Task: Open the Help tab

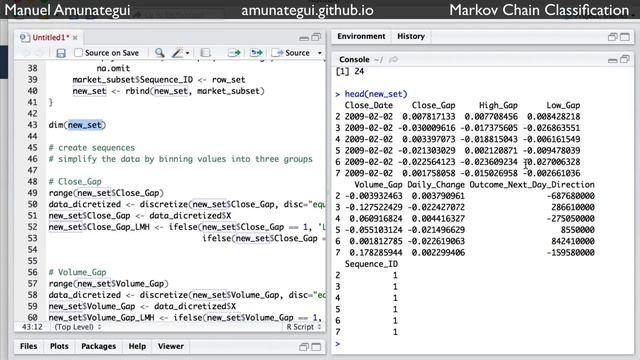Action: [x=137, y=346]
